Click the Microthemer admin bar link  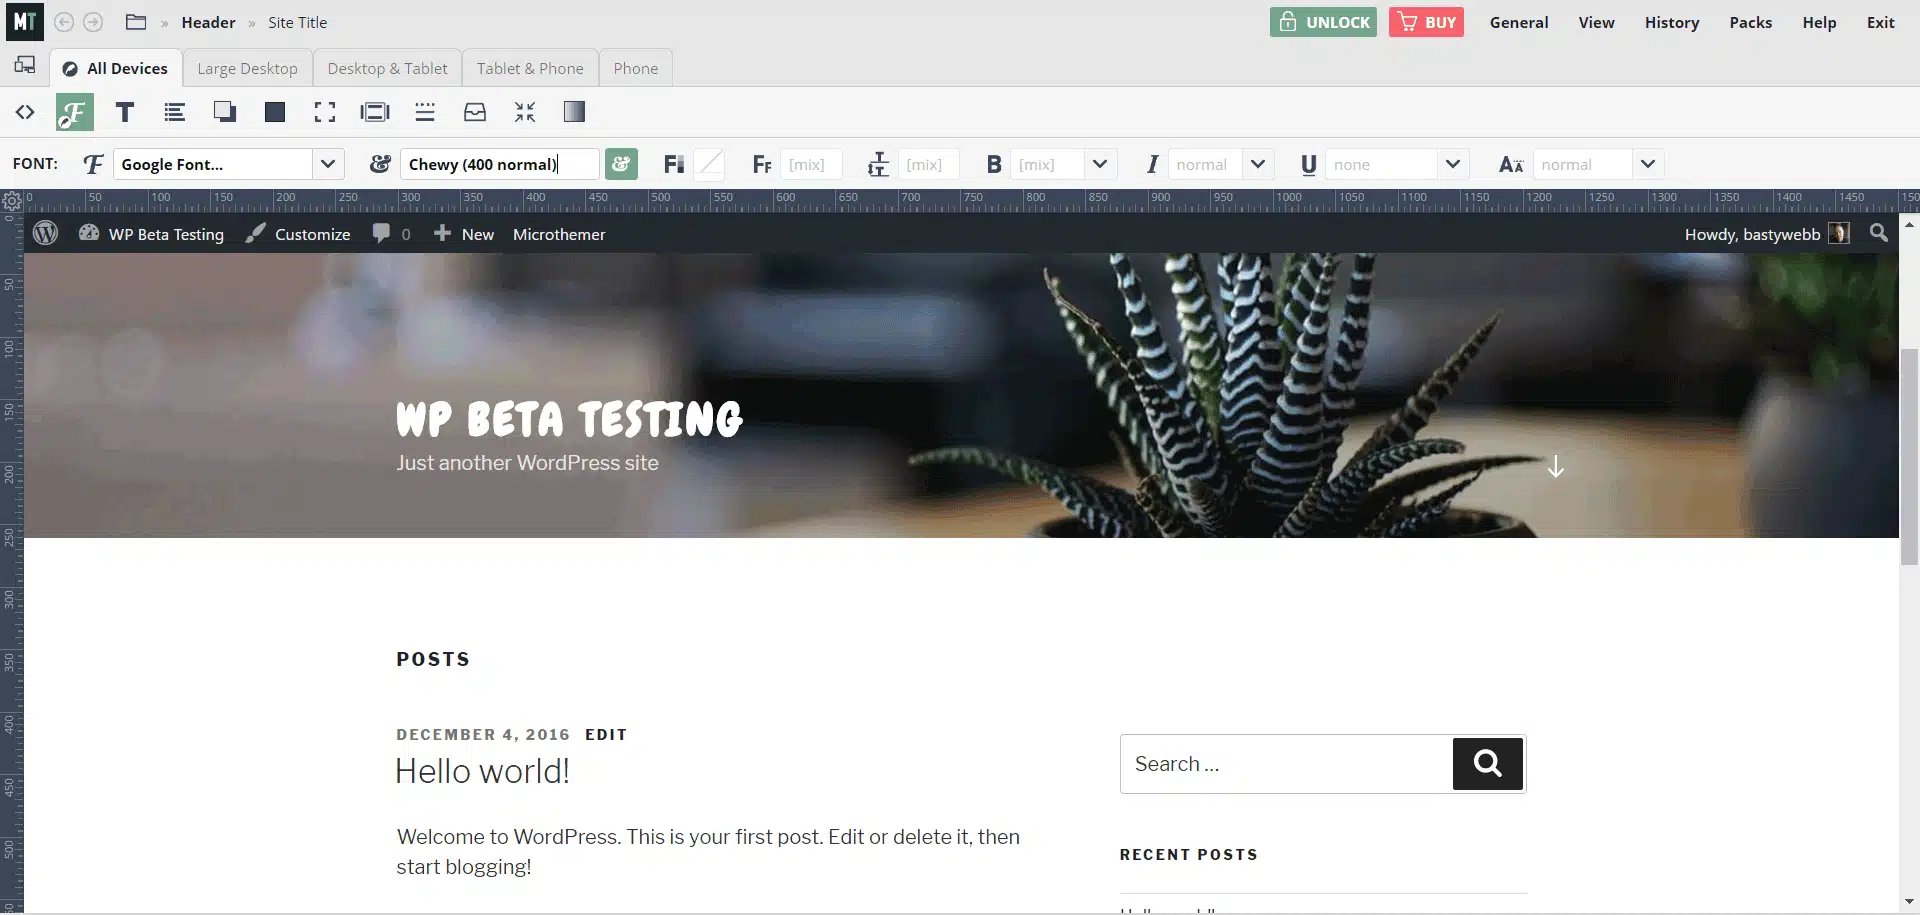(559, 234)
